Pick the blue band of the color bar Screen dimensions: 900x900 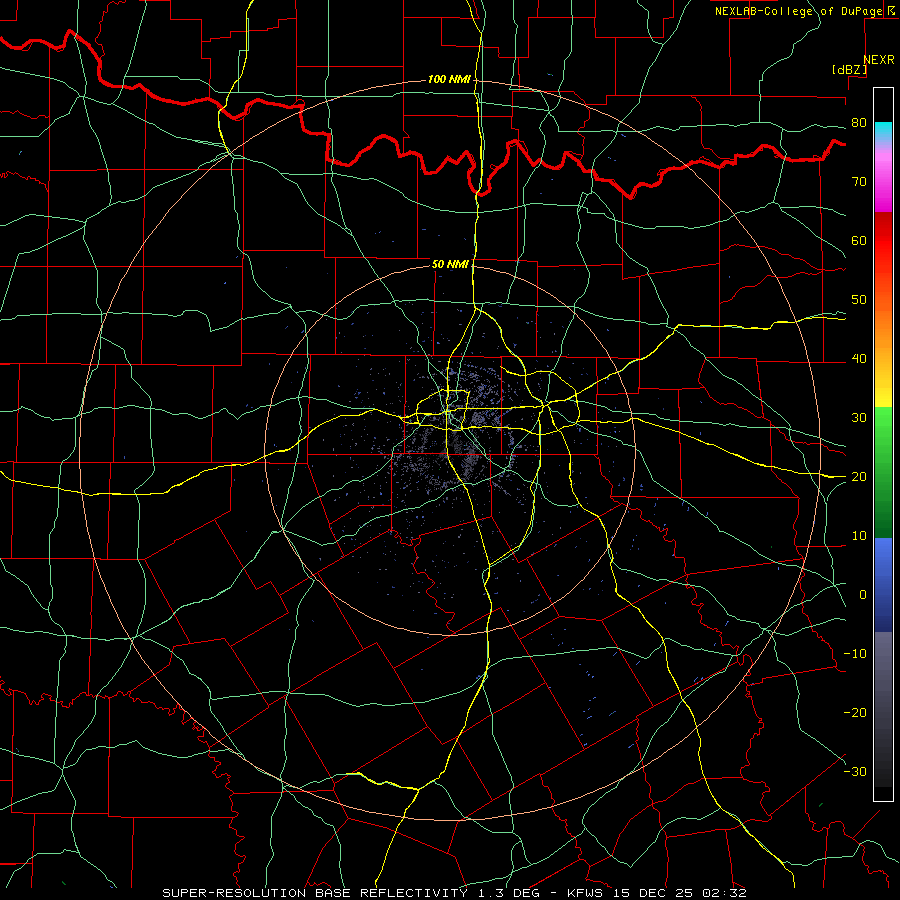pos(883,584)
